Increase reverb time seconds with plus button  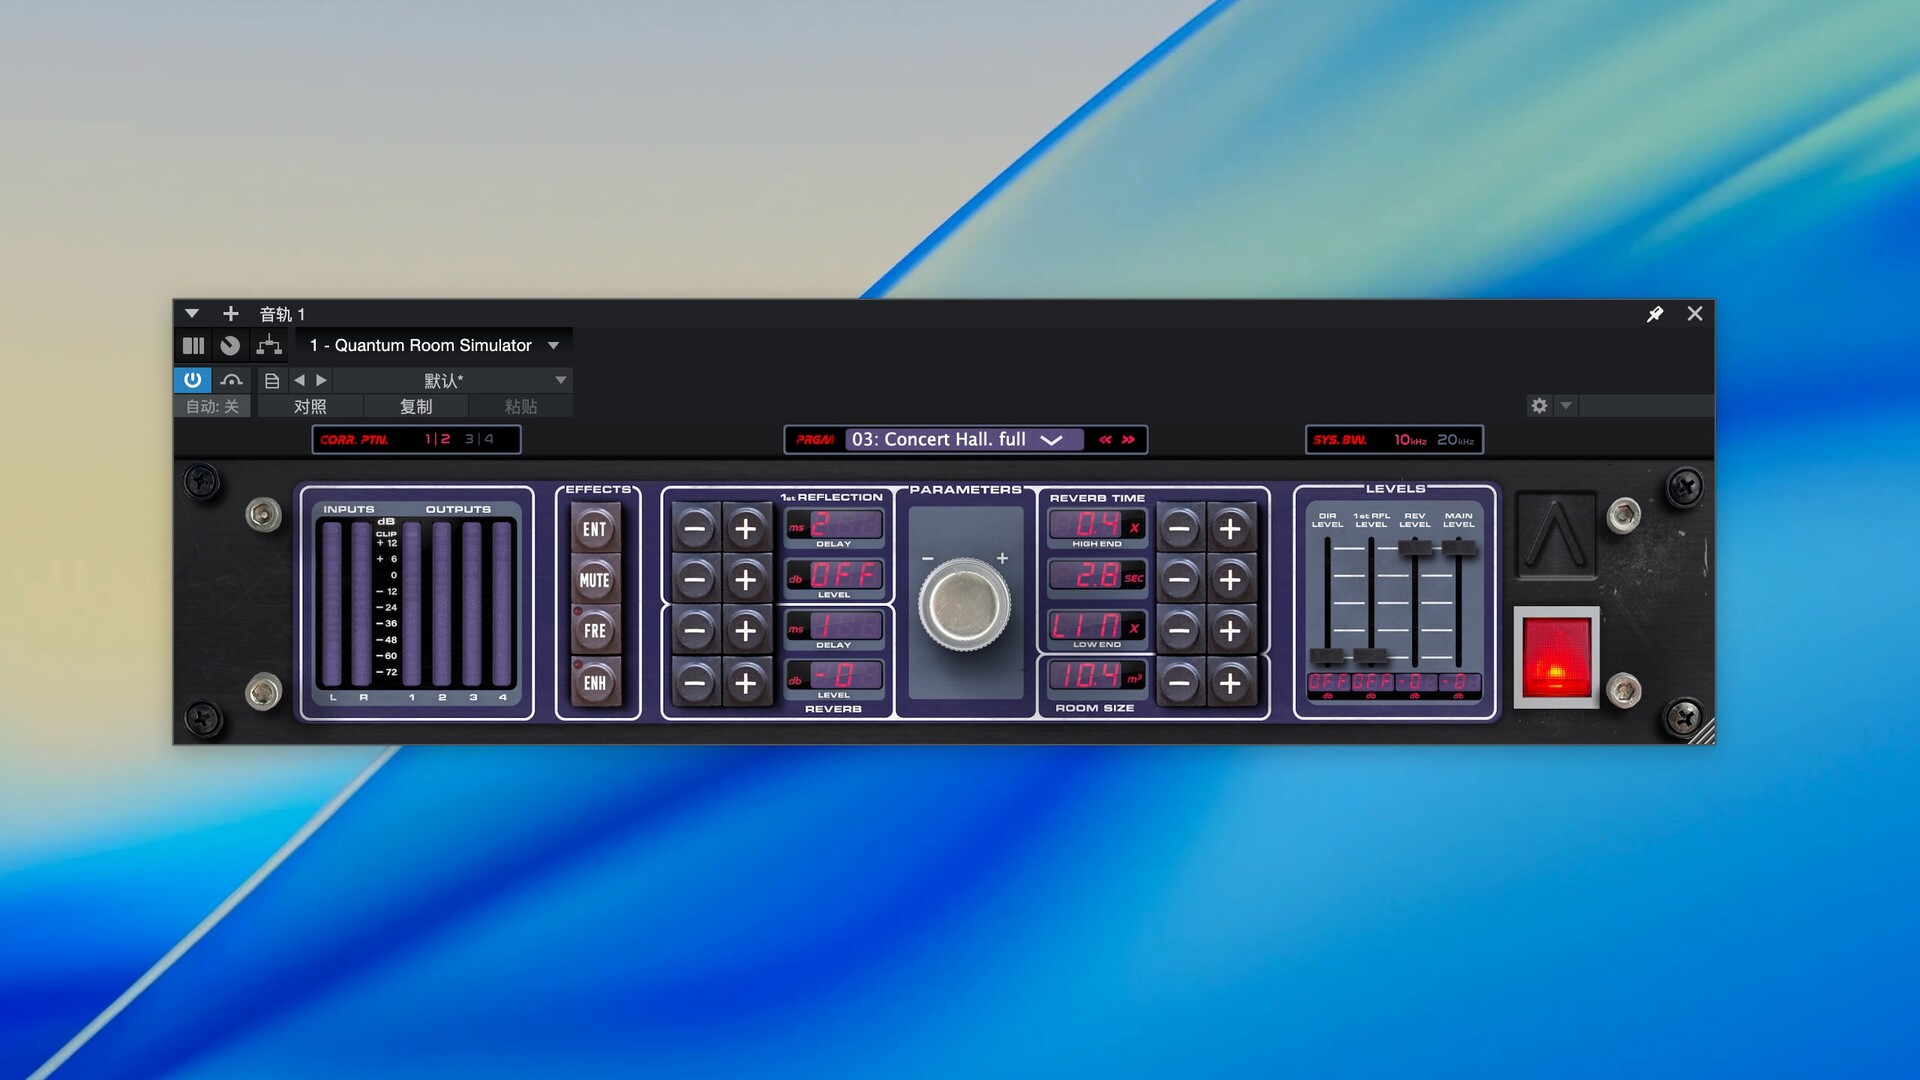[1230, 580]
